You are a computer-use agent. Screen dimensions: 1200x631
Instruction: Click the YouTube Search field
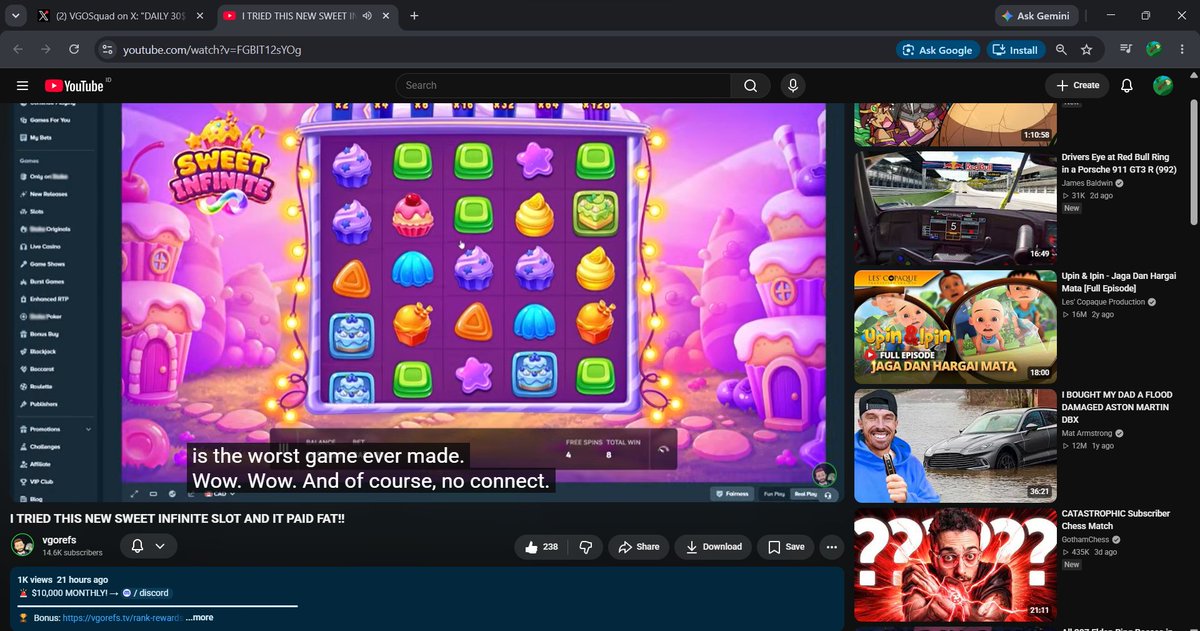pyautogui.click(x=562, y=86)
